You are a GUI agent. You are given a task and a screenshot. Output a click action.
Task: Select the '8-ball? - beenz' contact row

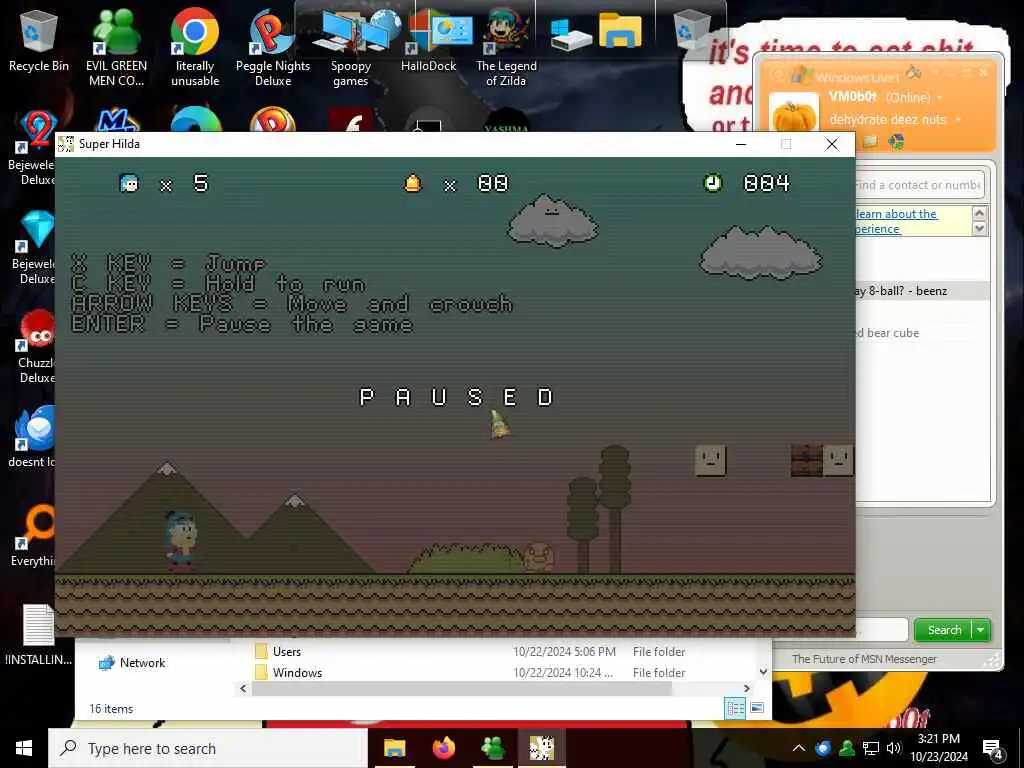tap(921, 291)
